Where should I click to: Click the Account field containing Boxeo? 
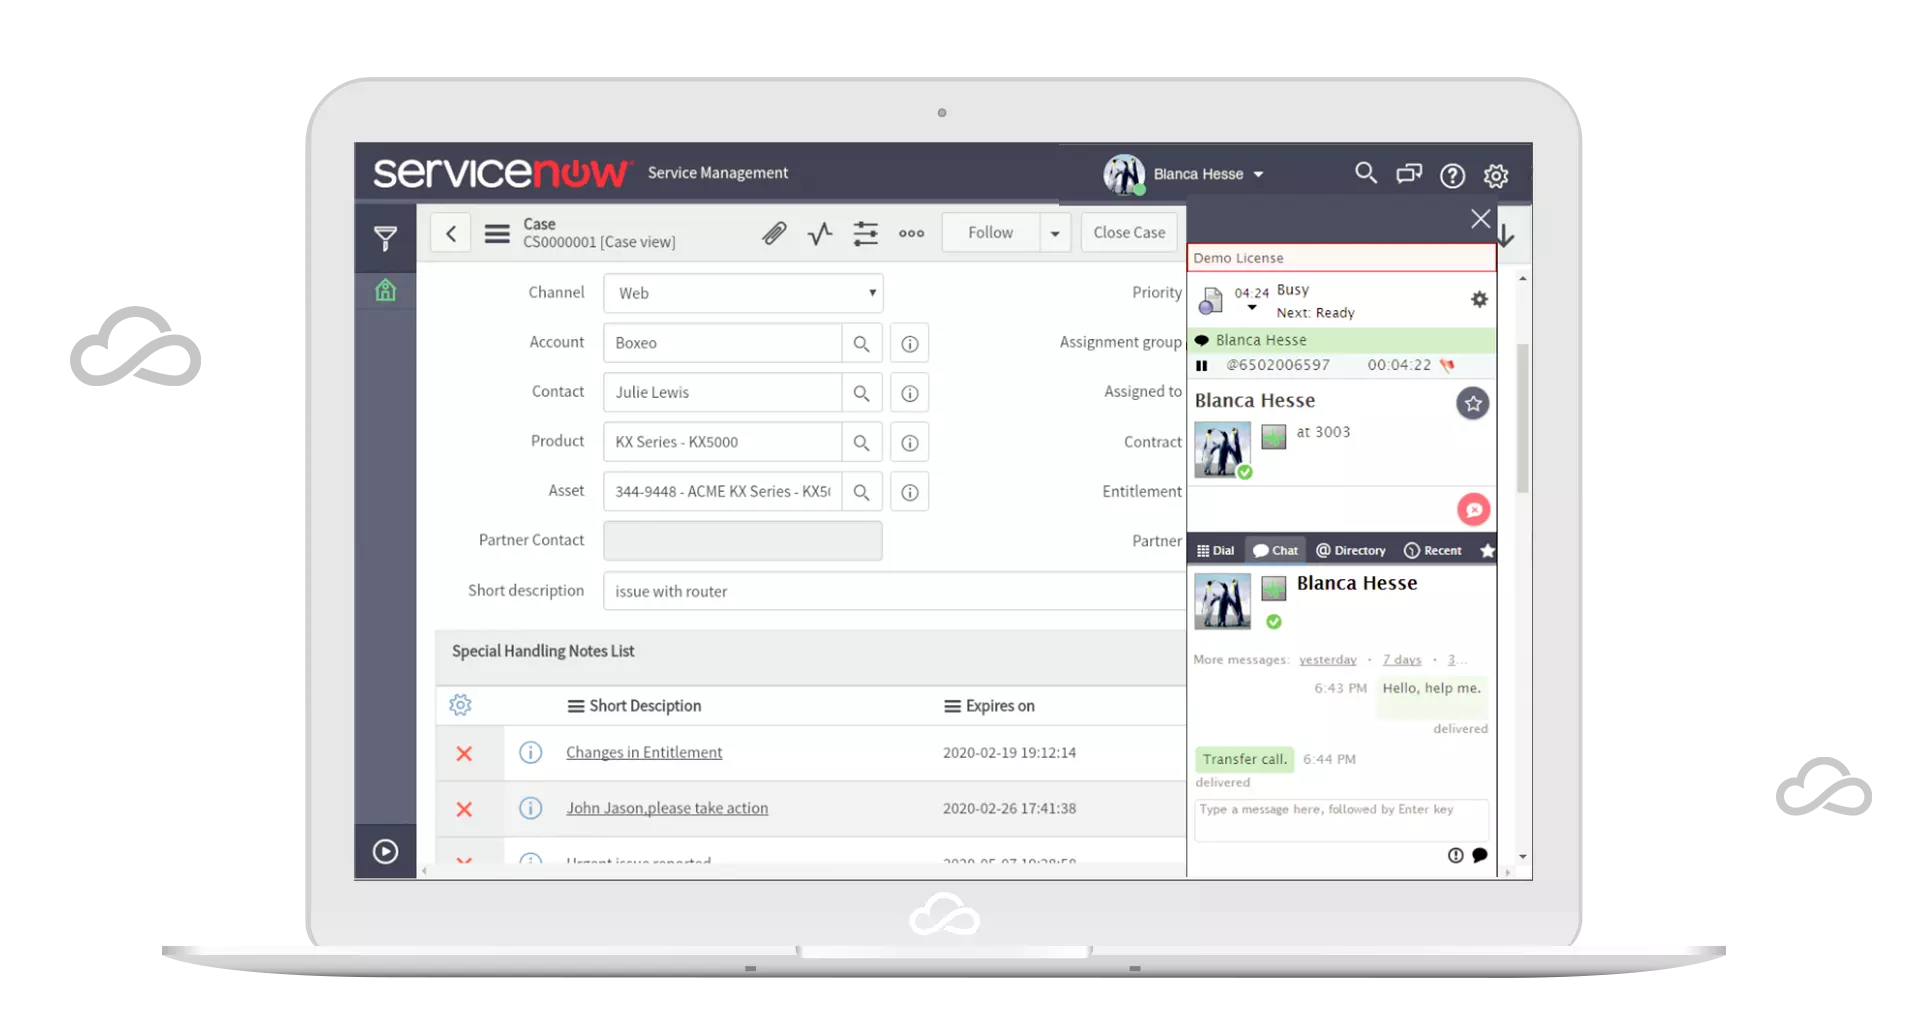click(723, 343)
